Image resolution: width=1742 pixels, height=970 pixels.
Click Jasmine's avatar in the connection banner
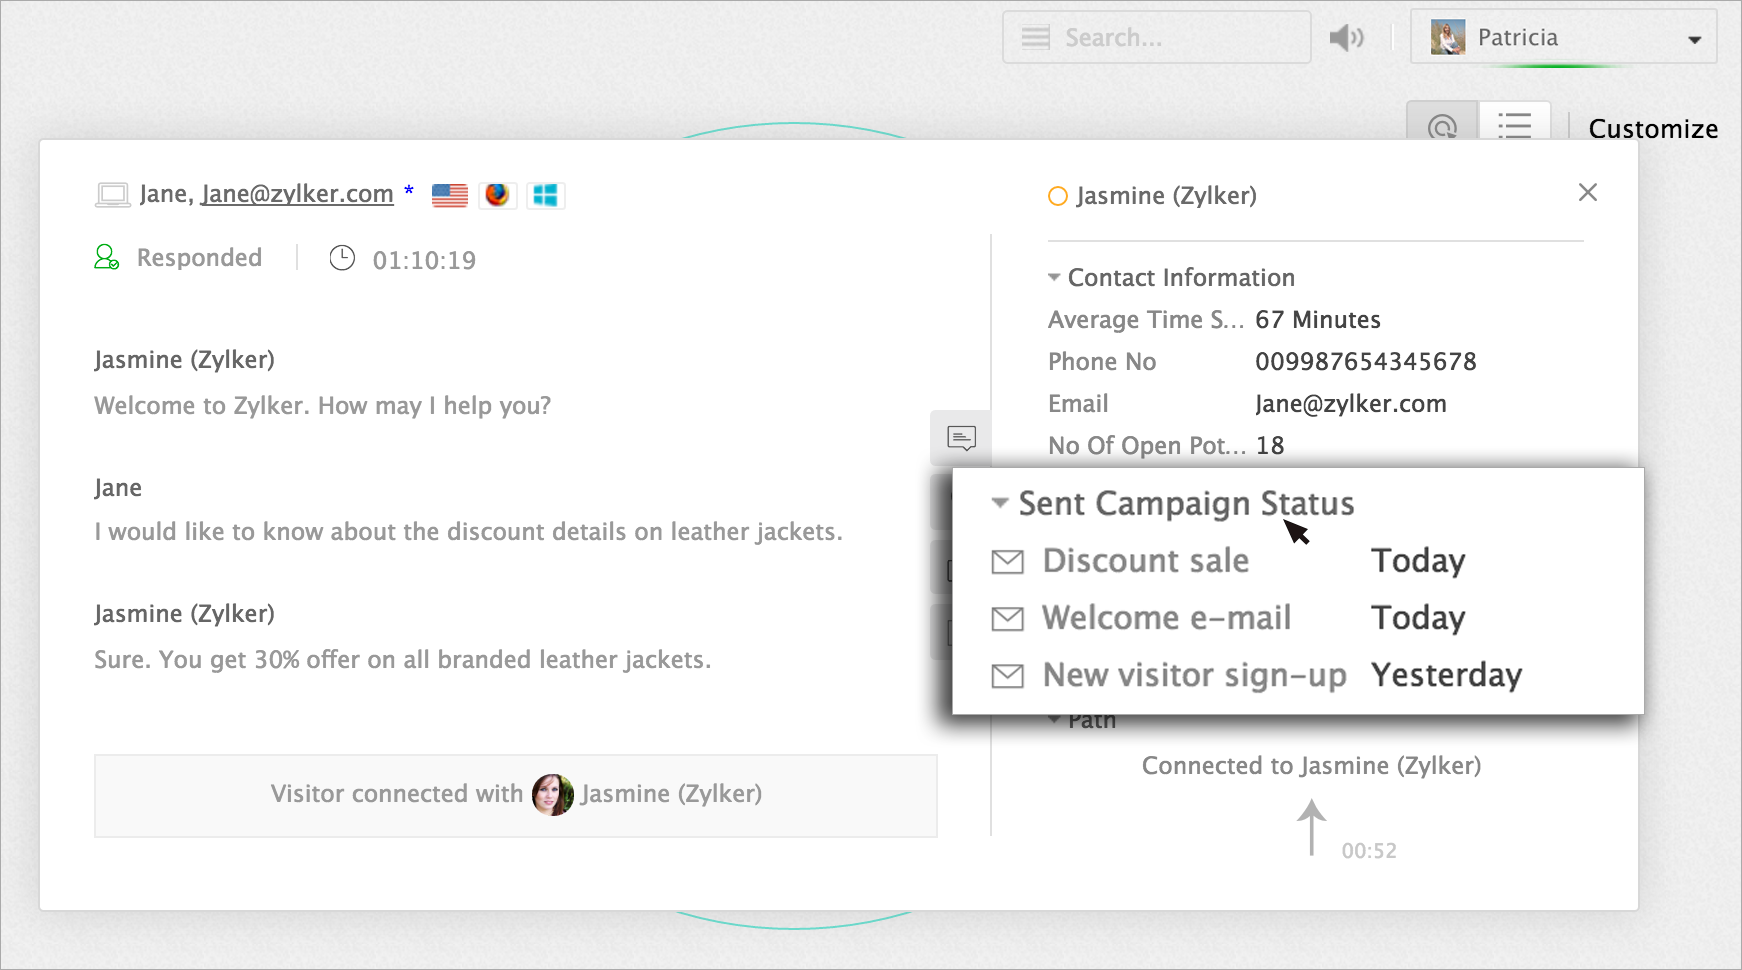click(x=553, y=795)
